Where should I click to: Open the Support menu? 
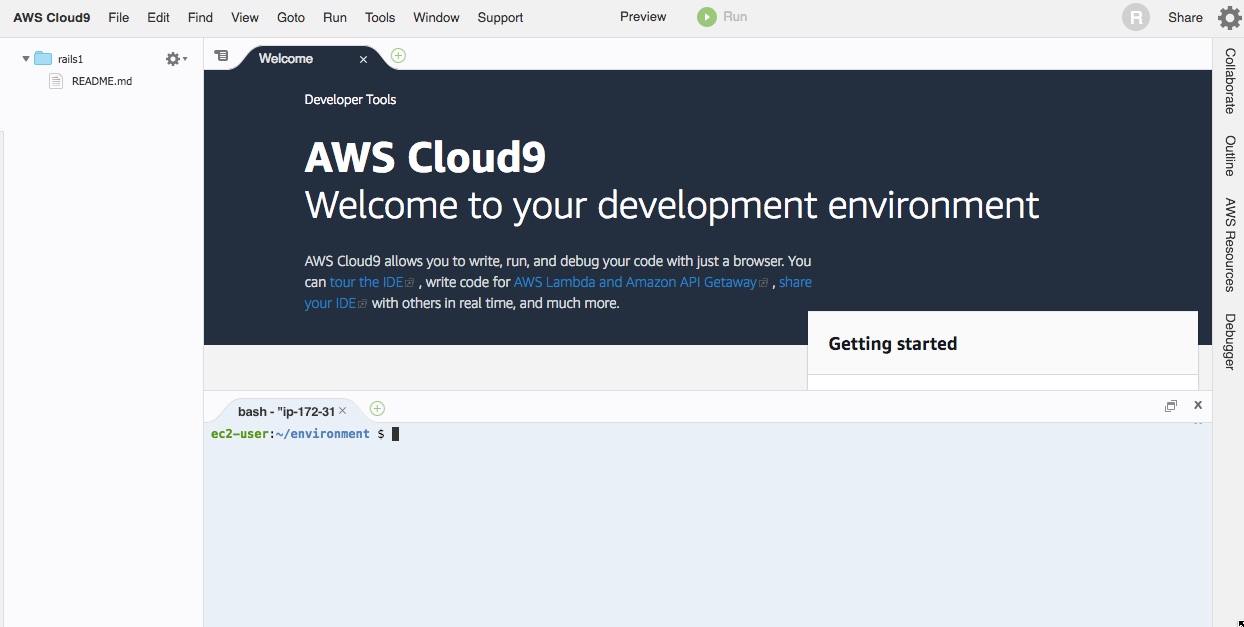[500, 17]
